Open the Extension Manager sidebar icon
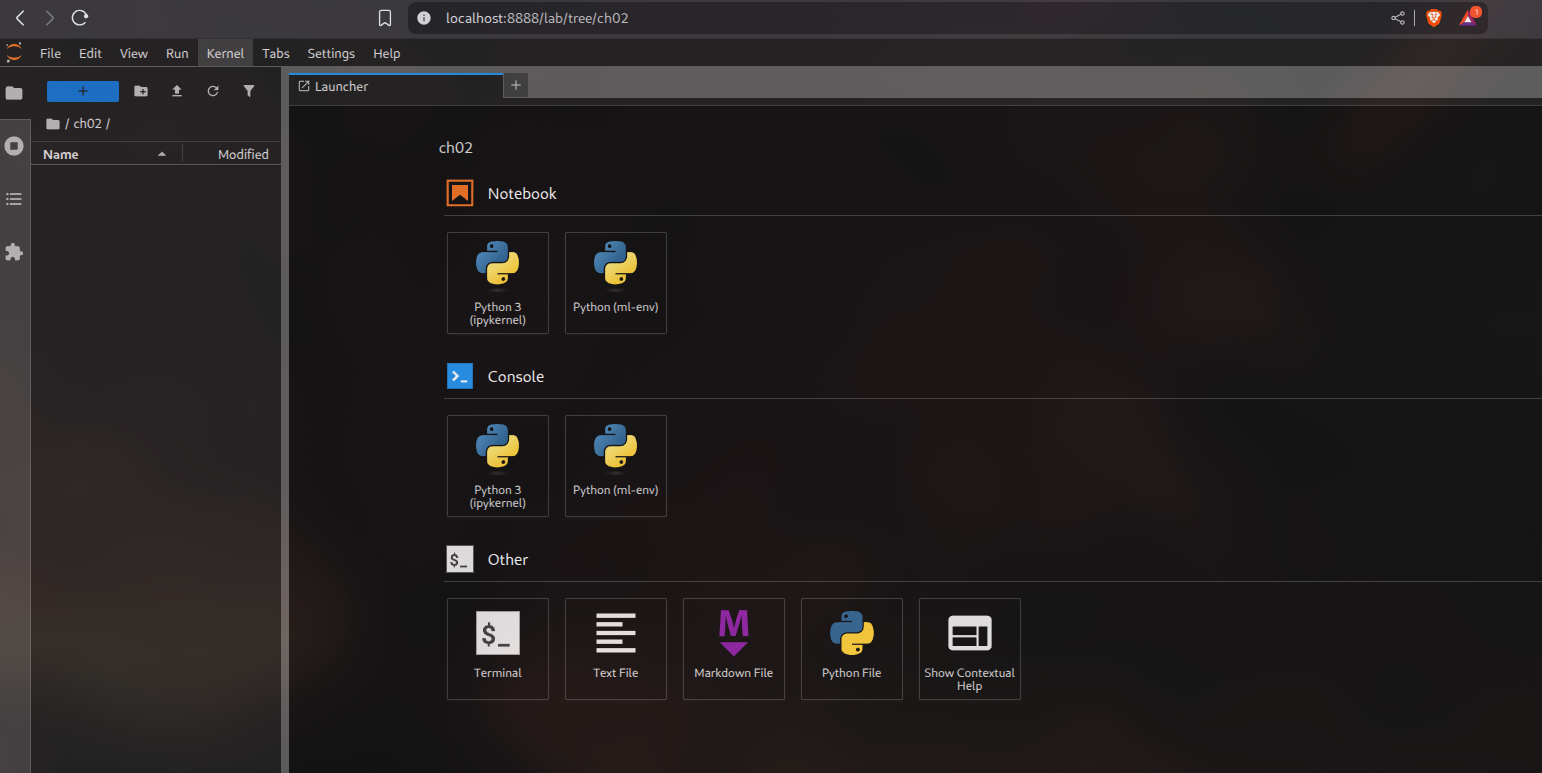 click(x=14, y=252)
